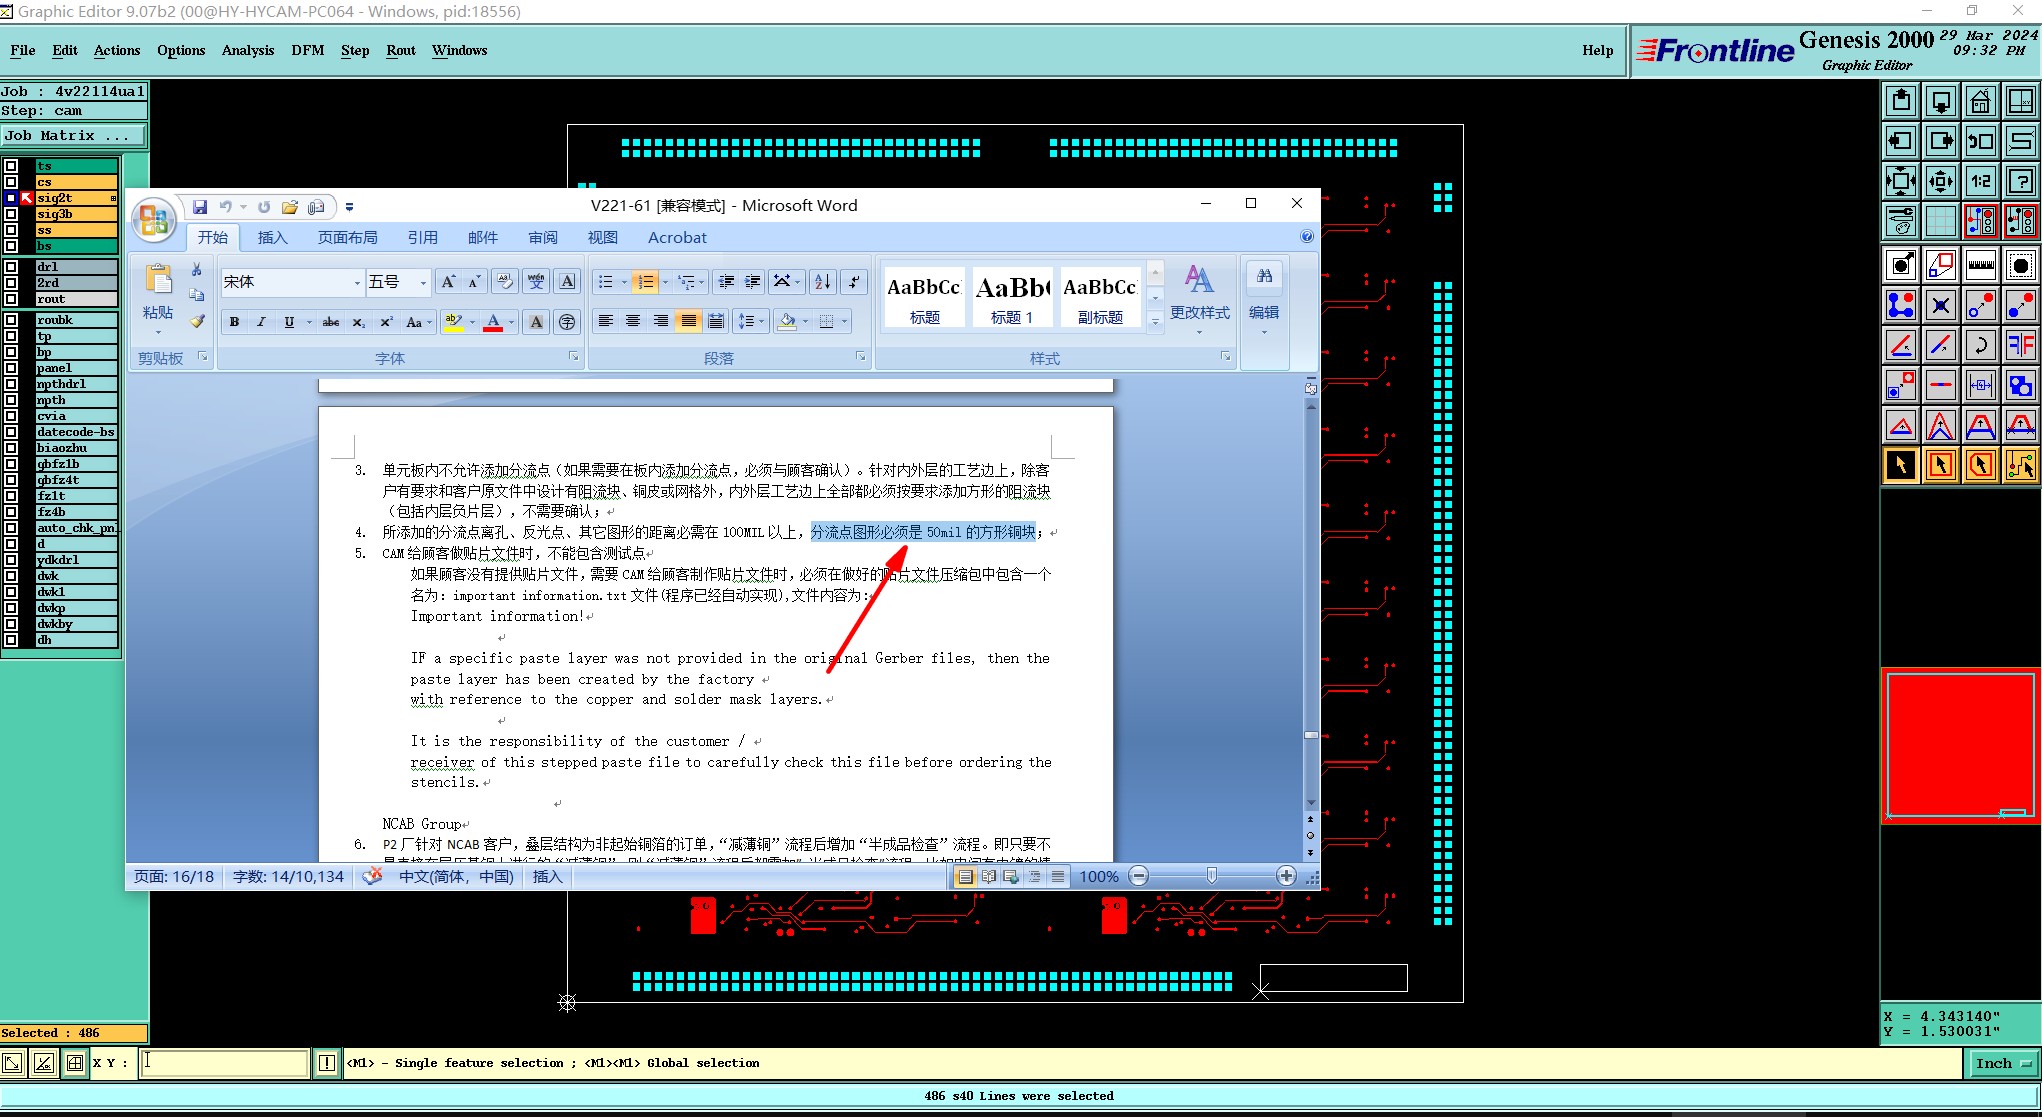Click the Format Painter brush in Word
Viewport: 2042px width, 1117px height.
197,321
